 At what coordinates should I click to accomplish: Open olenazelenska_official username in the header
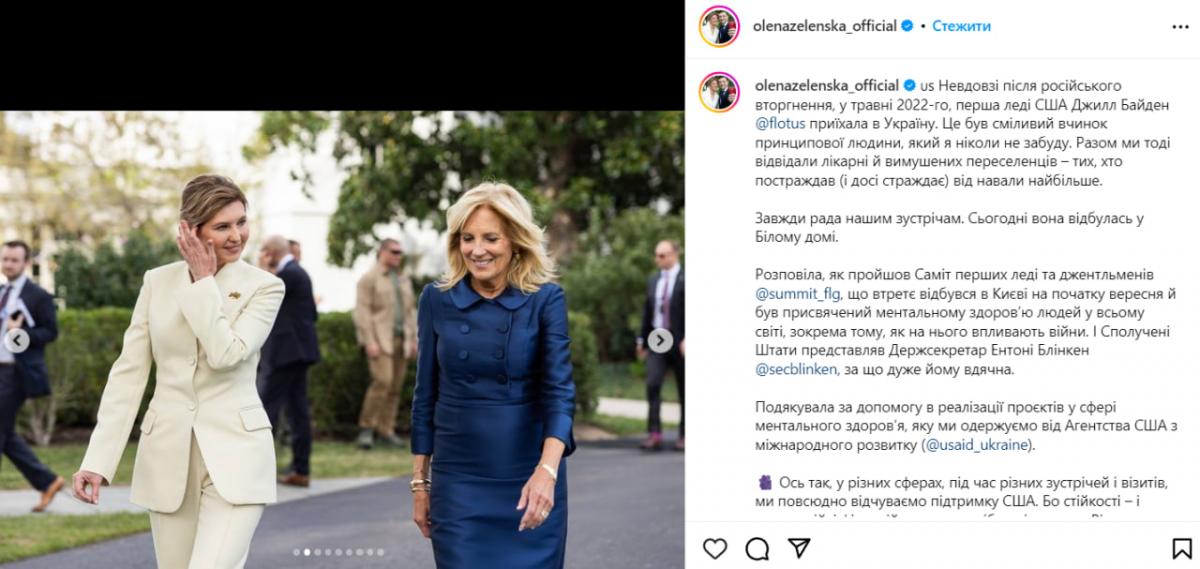pos(824,26)
